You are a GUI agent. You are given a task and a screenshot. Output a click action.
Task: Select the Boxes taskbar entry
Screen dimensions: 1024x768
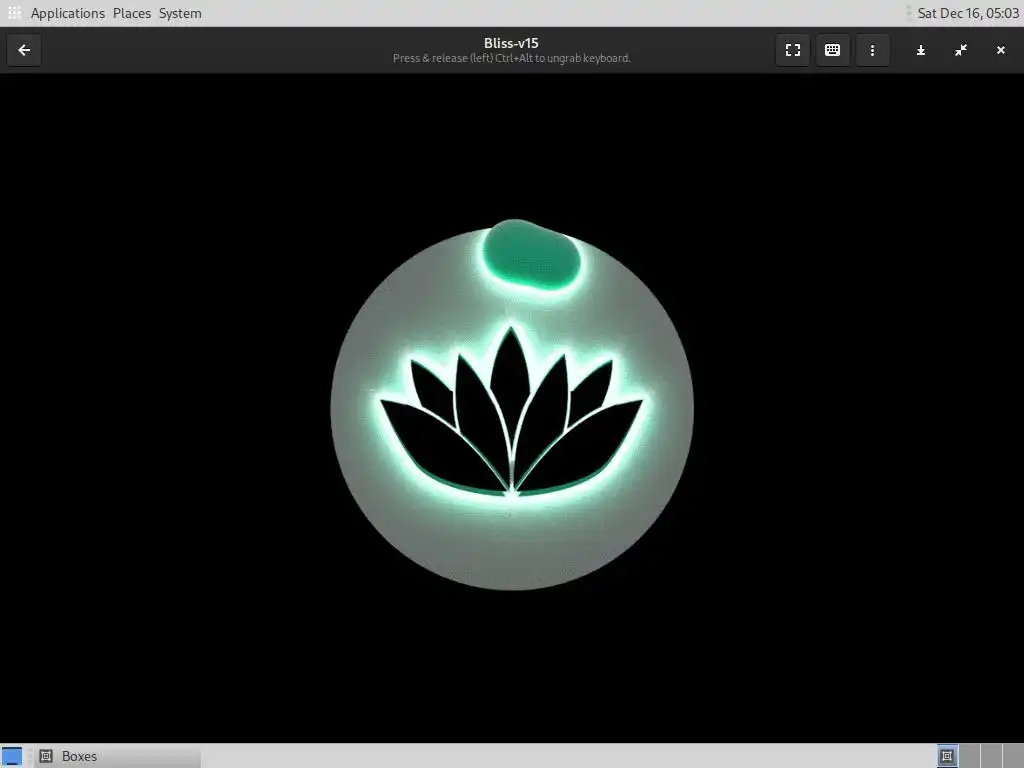point(118,756)
